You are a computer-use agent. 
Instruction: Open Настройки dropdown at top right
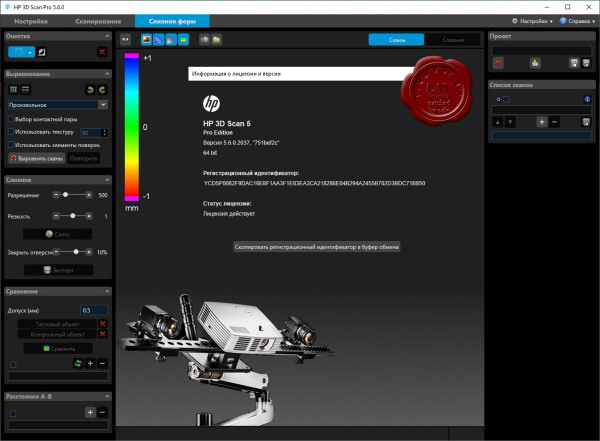(x=532, y=21)
